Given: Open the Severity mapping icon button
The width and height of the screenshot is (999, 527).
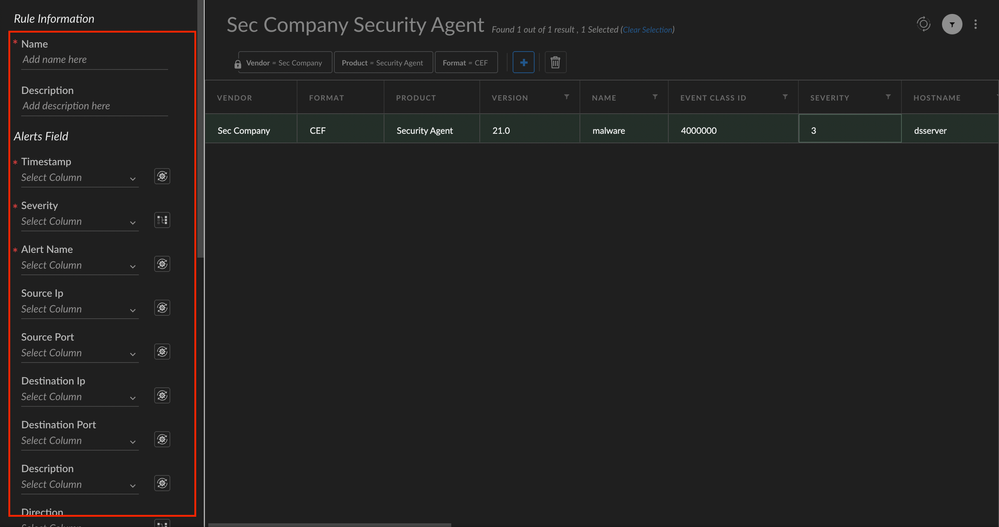Looking at the screenshot, I should [x=162, y=220].
